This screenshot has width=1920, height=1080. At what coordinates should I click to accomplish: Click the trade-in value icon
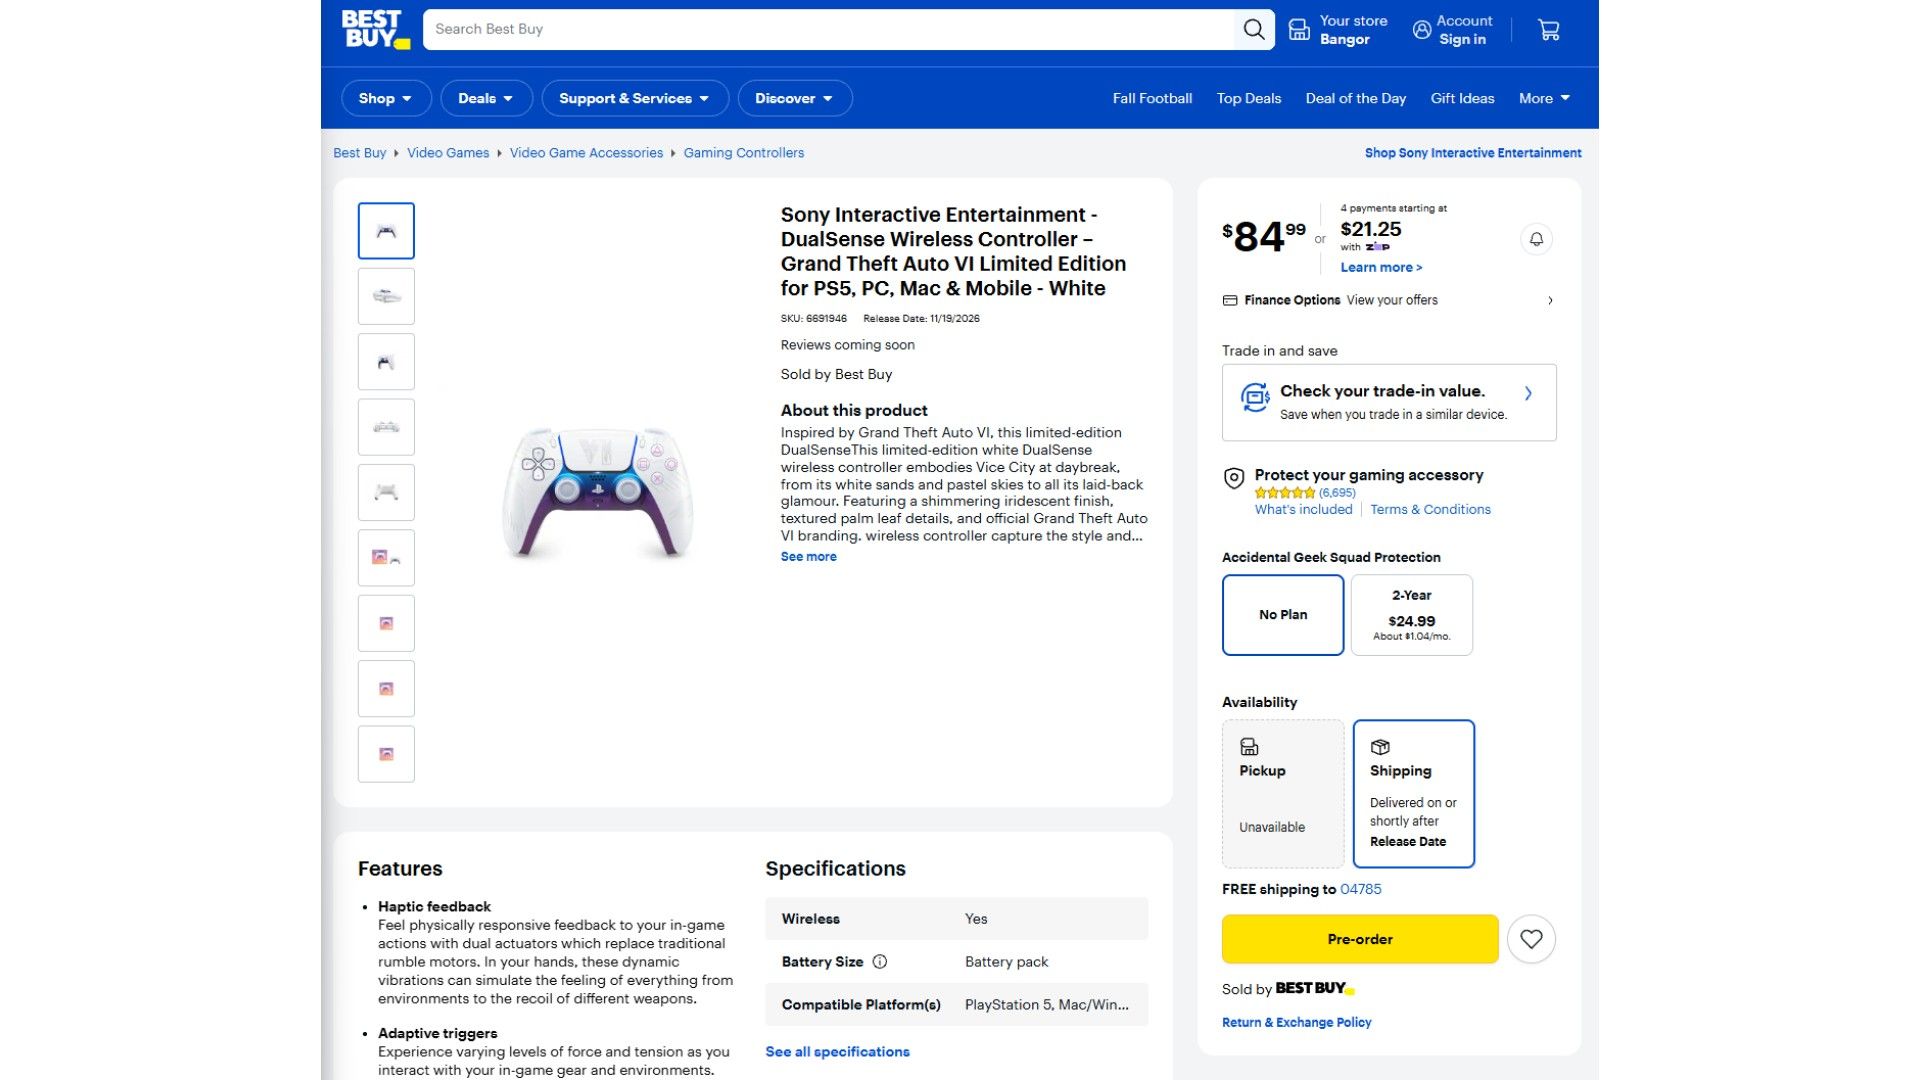point(1255,397)
